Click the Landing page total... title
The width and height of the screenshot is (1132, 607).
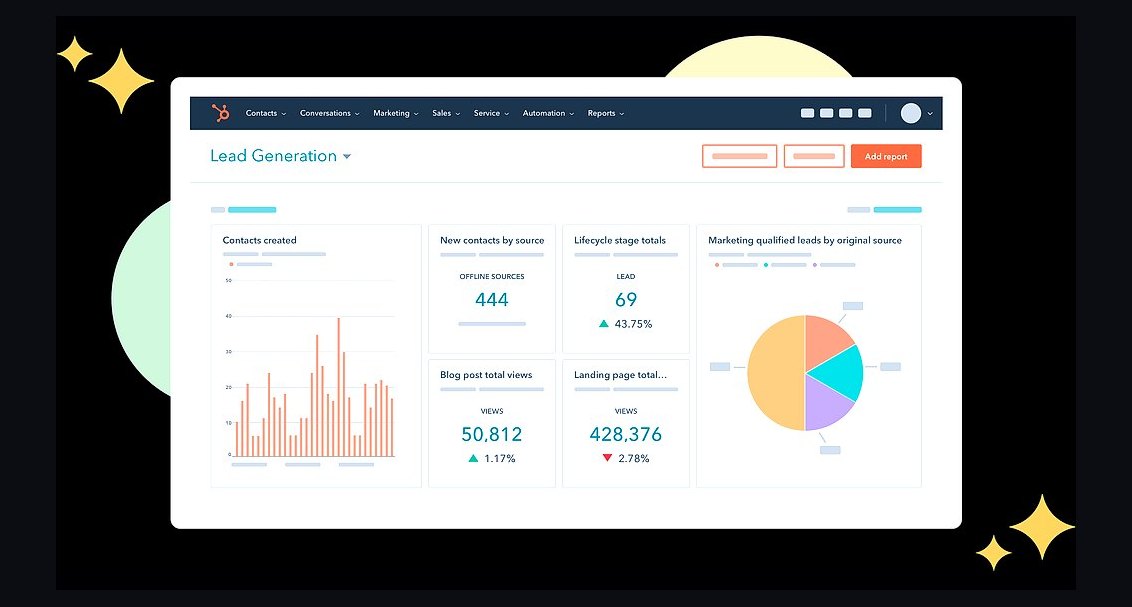(x=620, y=375)
